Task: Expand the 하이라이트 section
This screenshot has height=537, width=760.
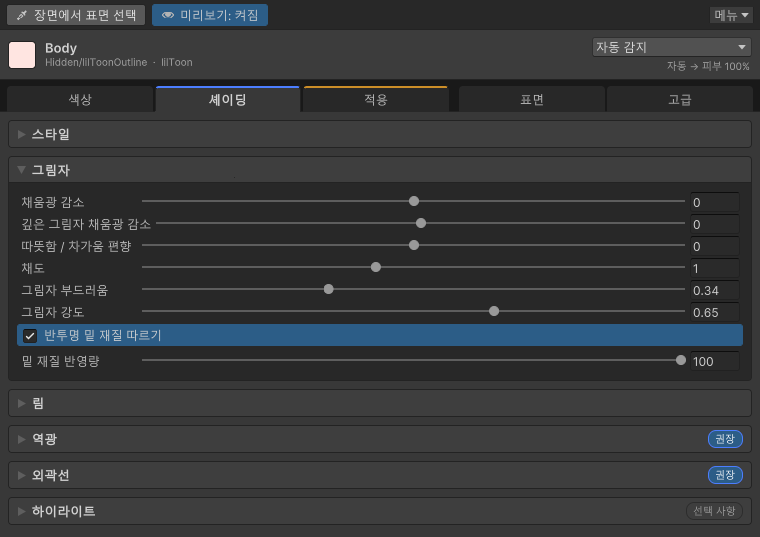Action: [x=380, y=511]
